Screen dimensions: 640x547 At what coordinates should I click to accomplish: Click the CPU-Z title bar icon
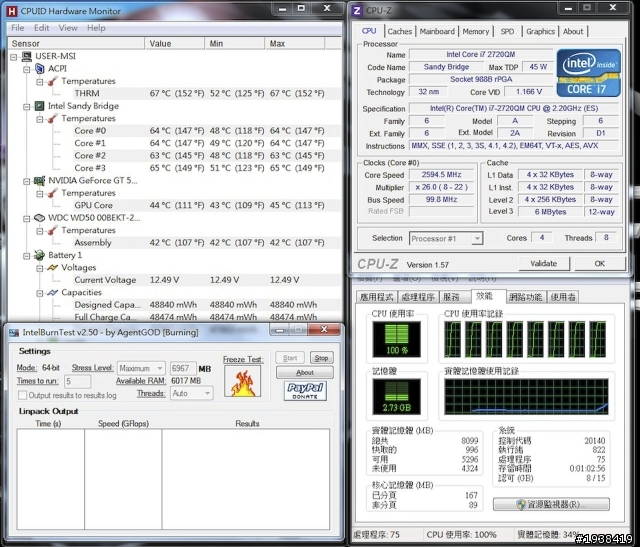click(357, 11)
